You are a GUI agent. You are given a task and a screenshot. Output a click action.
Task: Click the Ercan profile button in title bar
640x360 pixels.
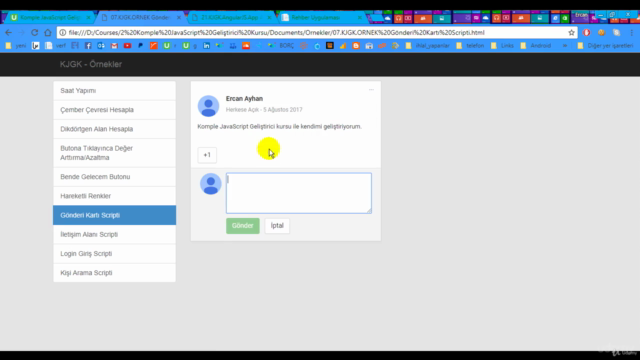(x=581, y=15)
